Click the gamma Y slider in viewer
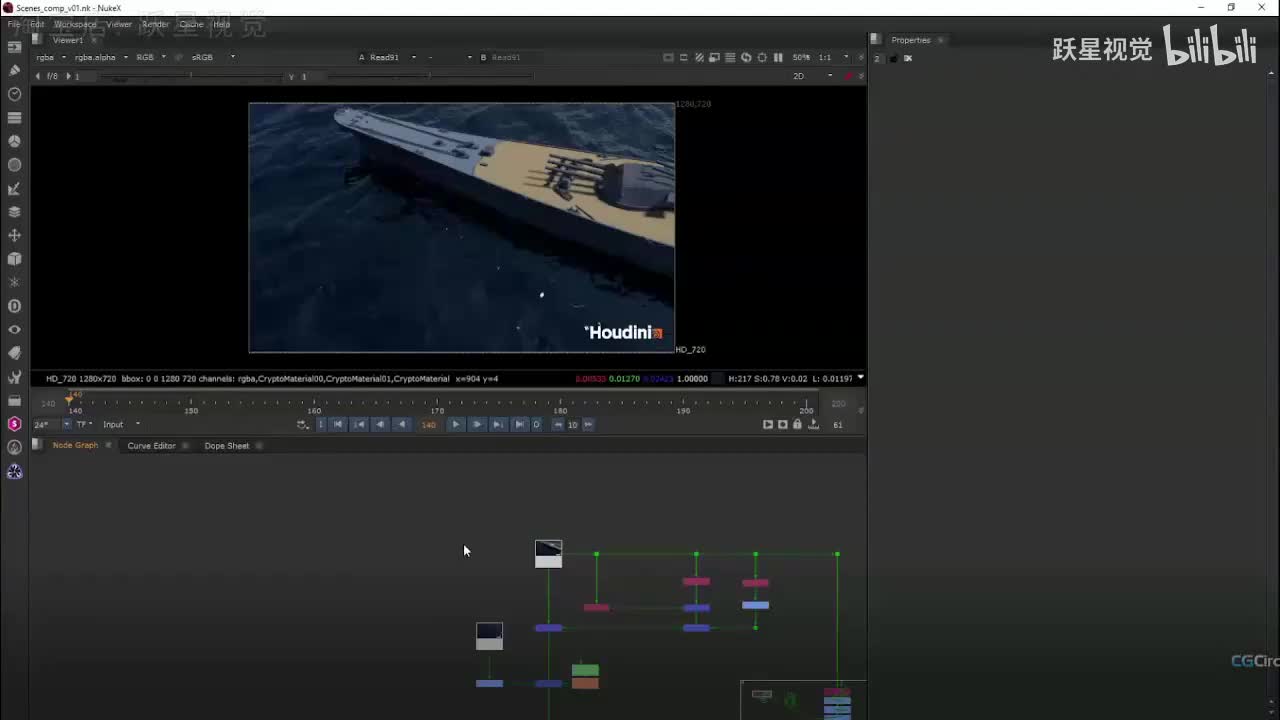 coord(428,76)
